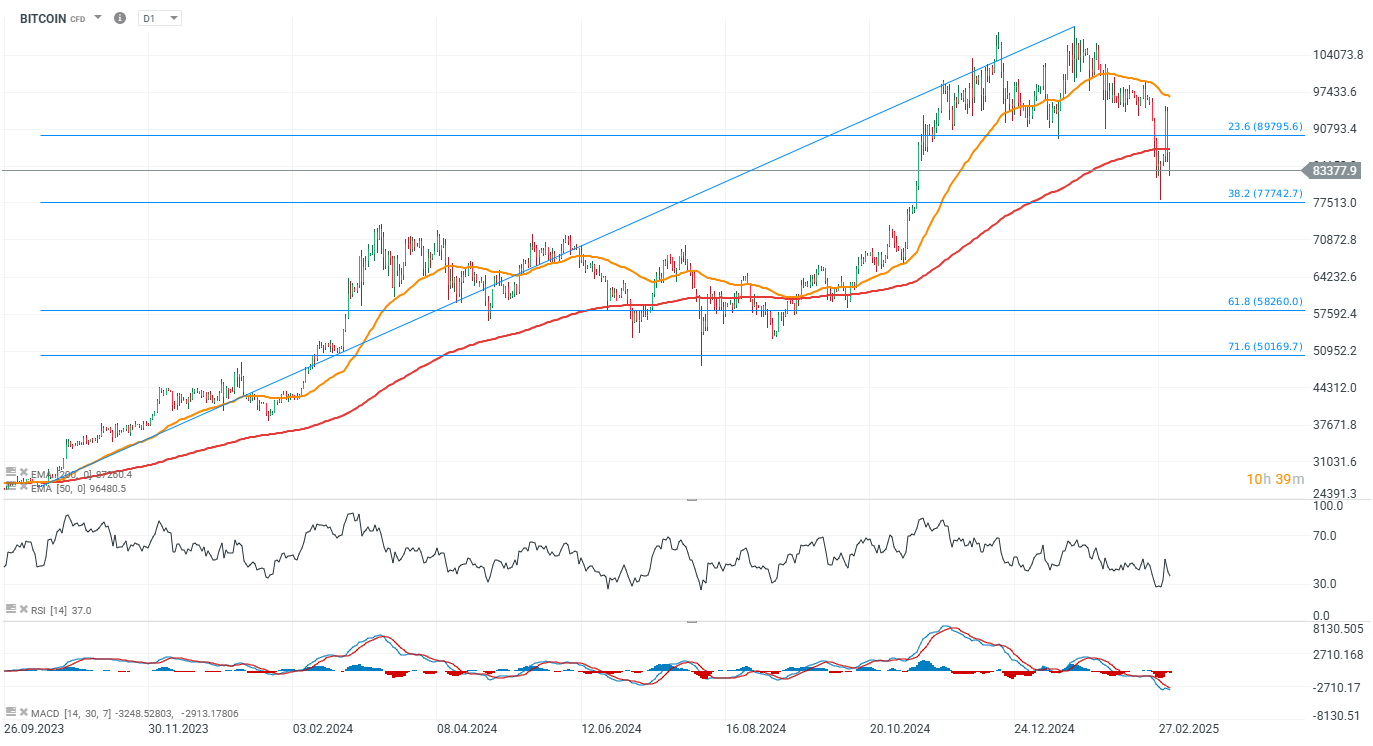
Task: Open settings icon for EMA 200 indicator
Action: coord(10,471)
